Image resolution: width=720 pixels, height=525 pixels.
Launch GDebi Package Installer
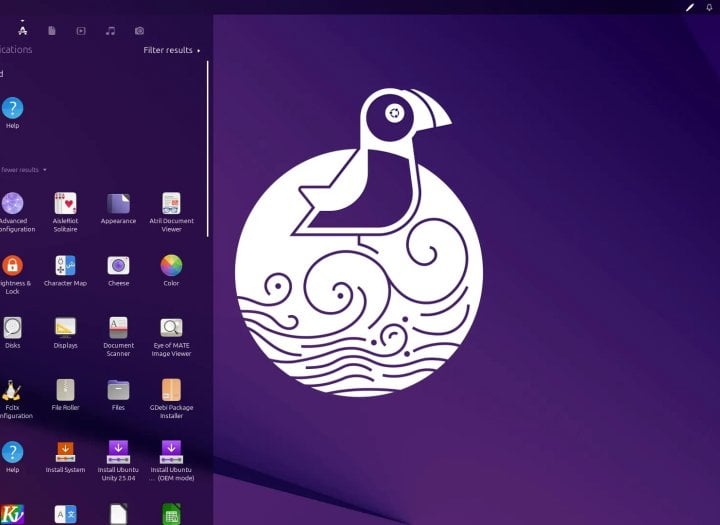171,399
